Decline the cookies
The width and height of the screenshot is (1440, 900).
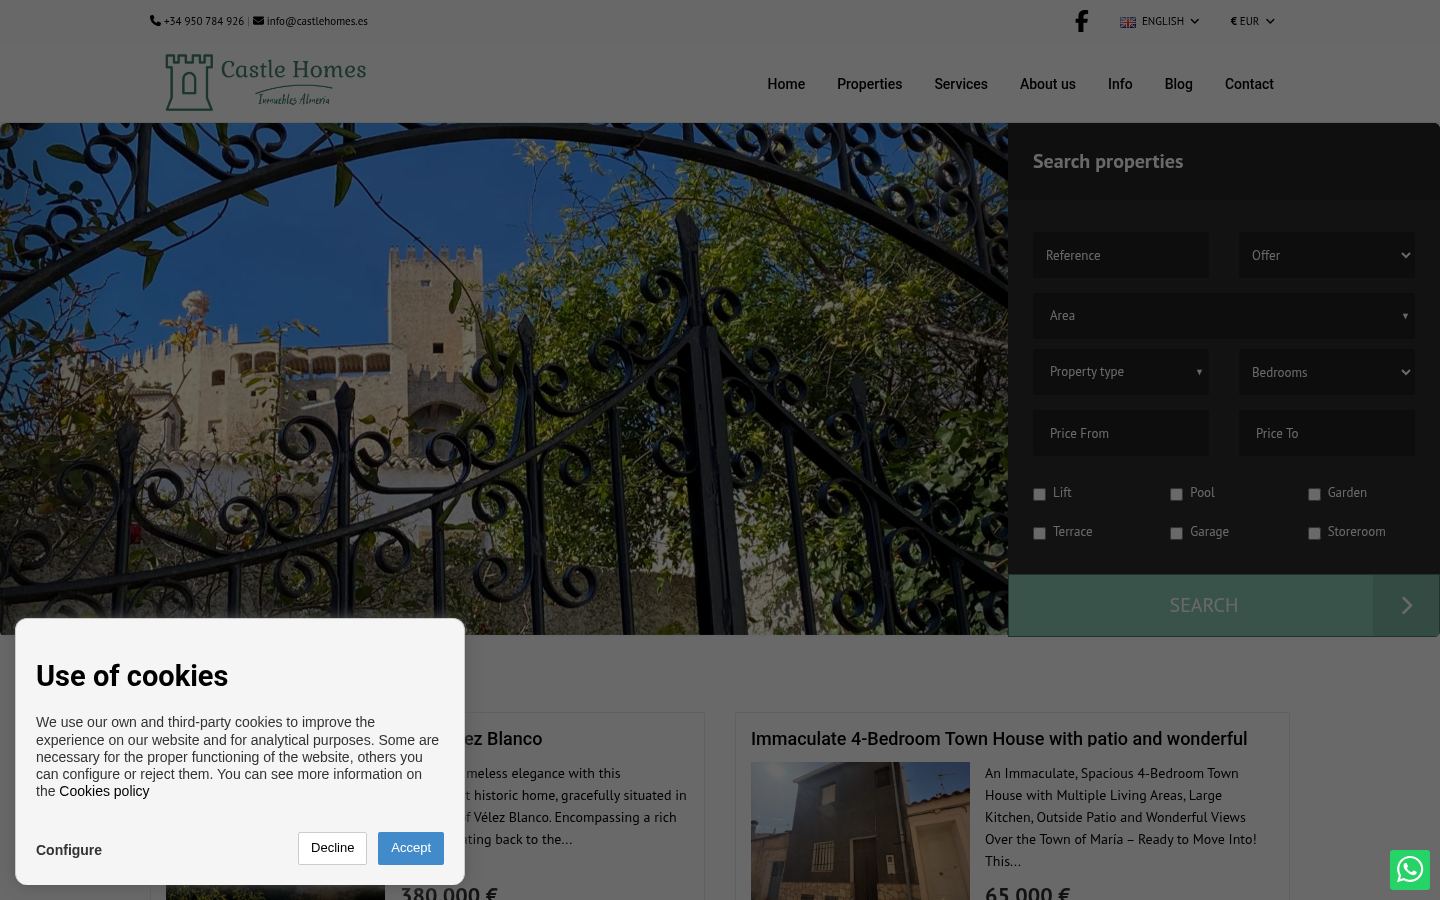click(332, 848)
